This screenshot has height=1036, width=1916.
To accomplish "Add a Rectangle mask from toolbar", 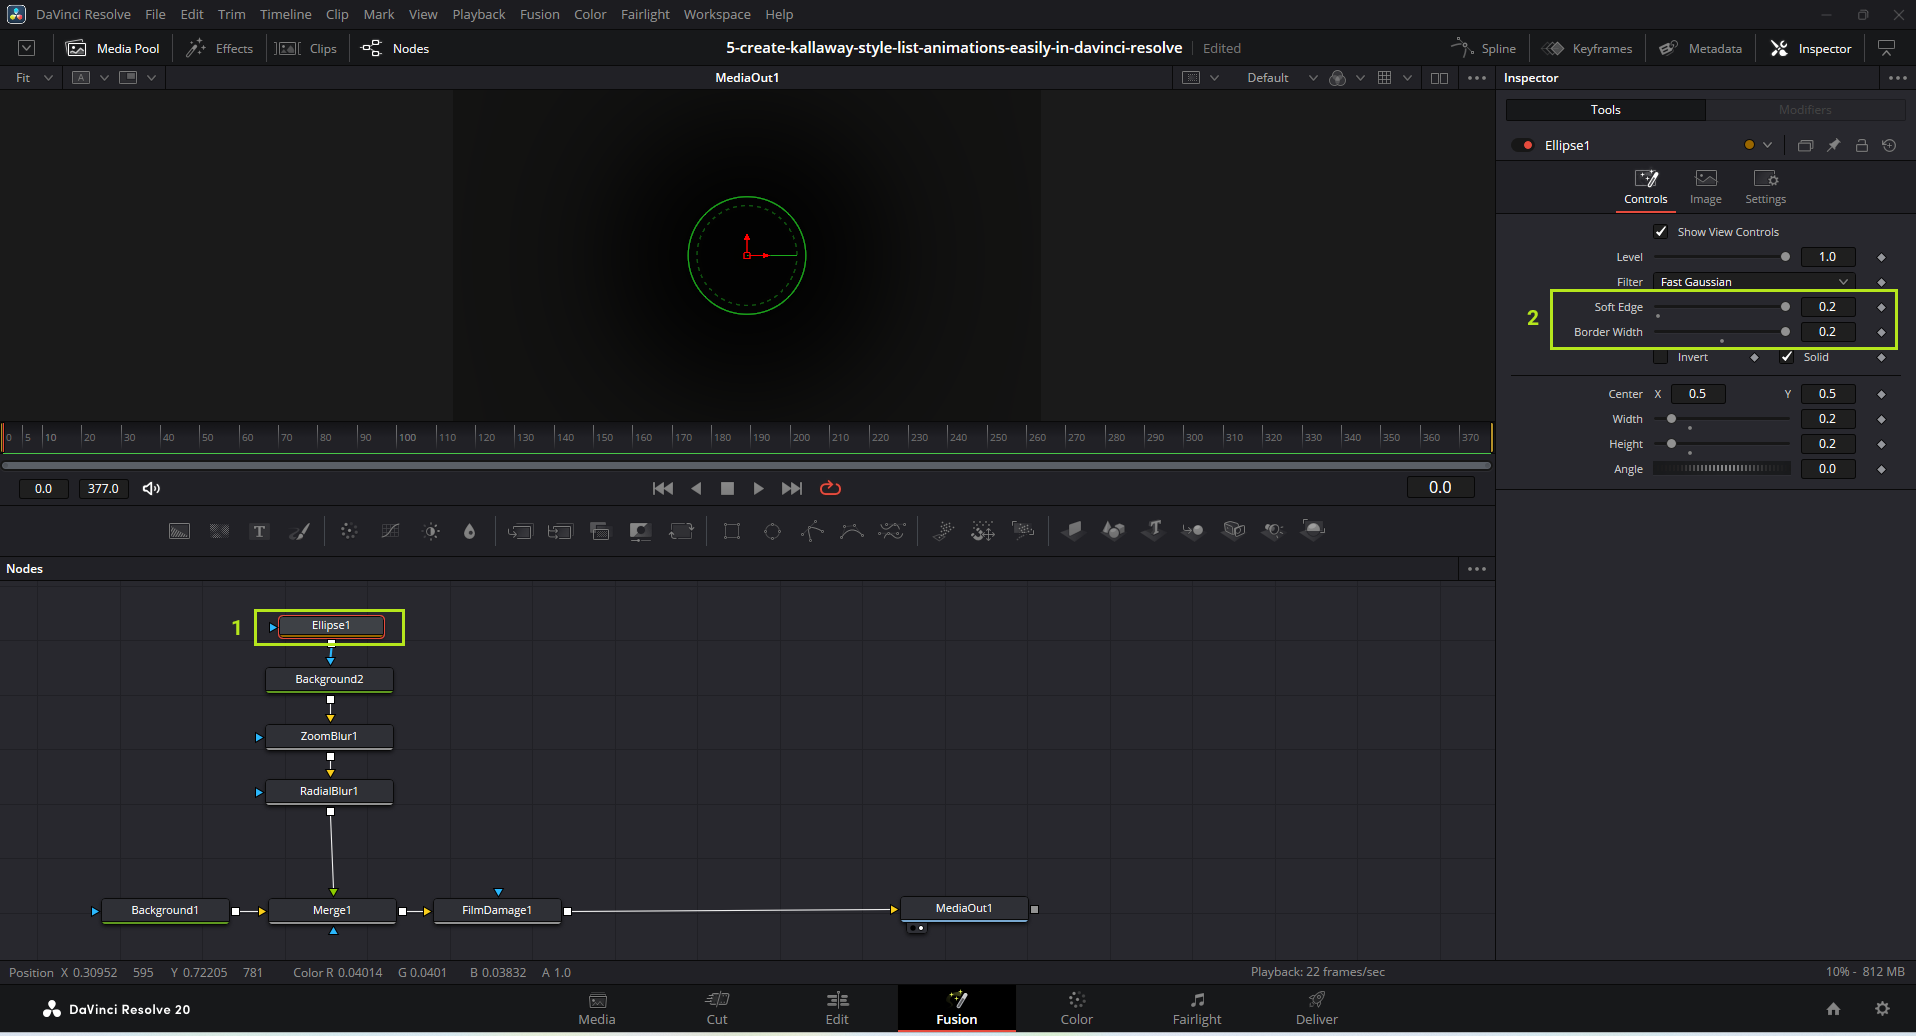I will click(x=732, y=531).
